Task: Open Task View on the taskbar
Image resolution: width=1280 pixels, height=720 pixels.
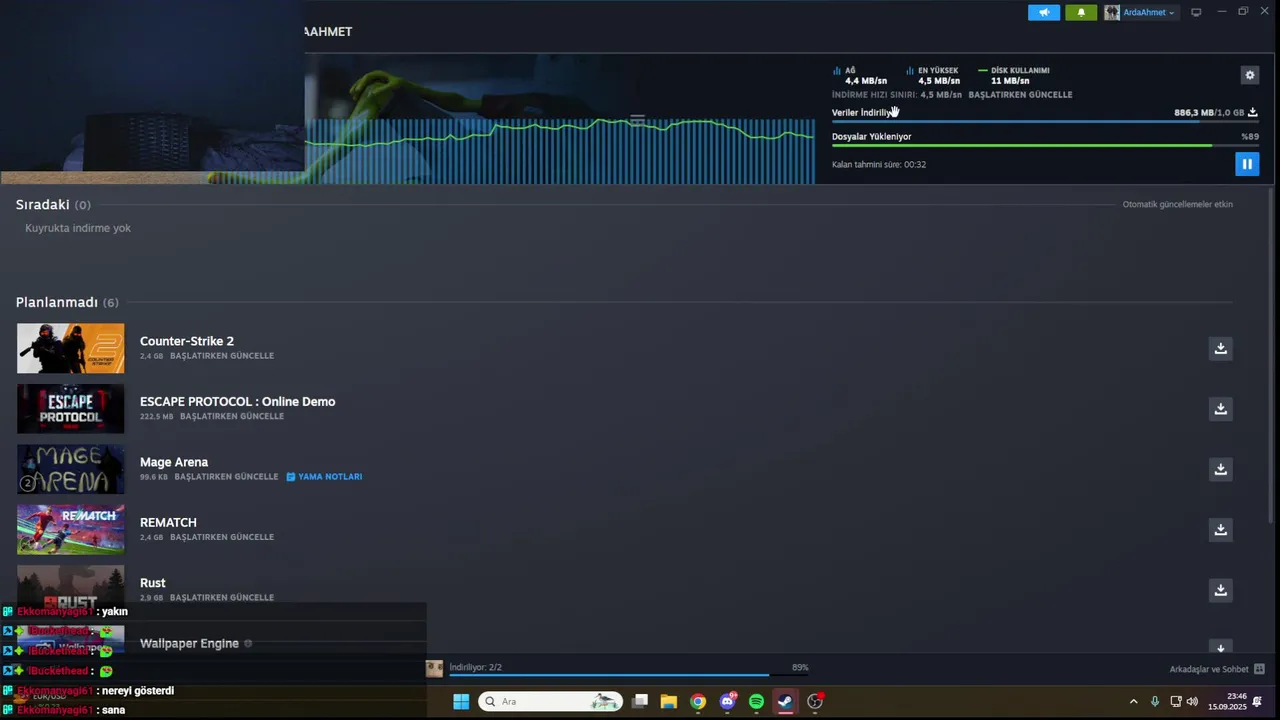Action: click(x=640, y=702)
